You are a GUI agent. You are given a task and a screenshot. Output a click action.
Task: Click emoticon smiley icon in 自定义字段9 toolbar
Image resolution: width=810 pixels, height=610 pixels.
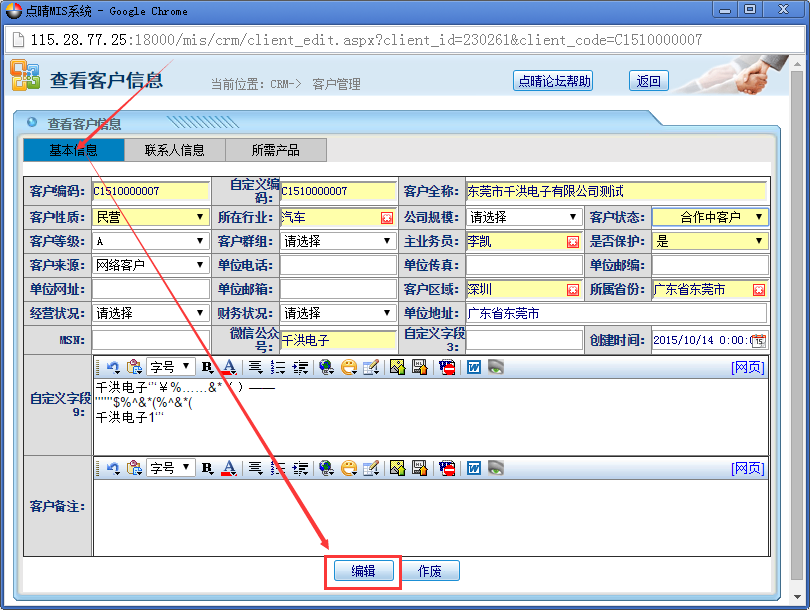tap(349, 367)
